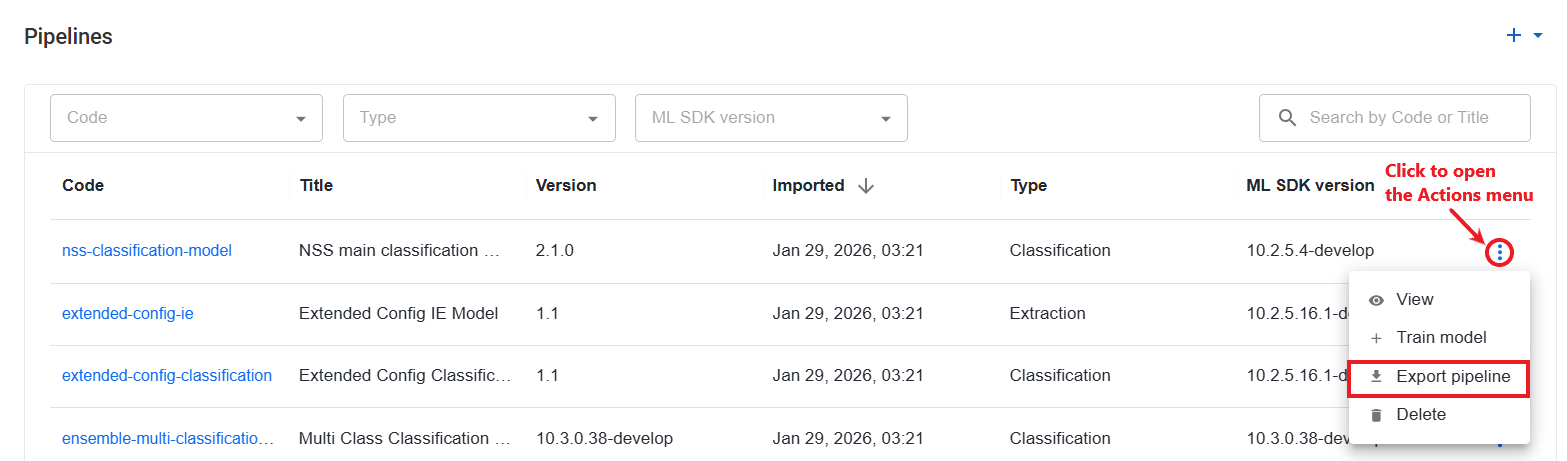Open the nss-classification-model pipeline link

(x=147, y=251)
